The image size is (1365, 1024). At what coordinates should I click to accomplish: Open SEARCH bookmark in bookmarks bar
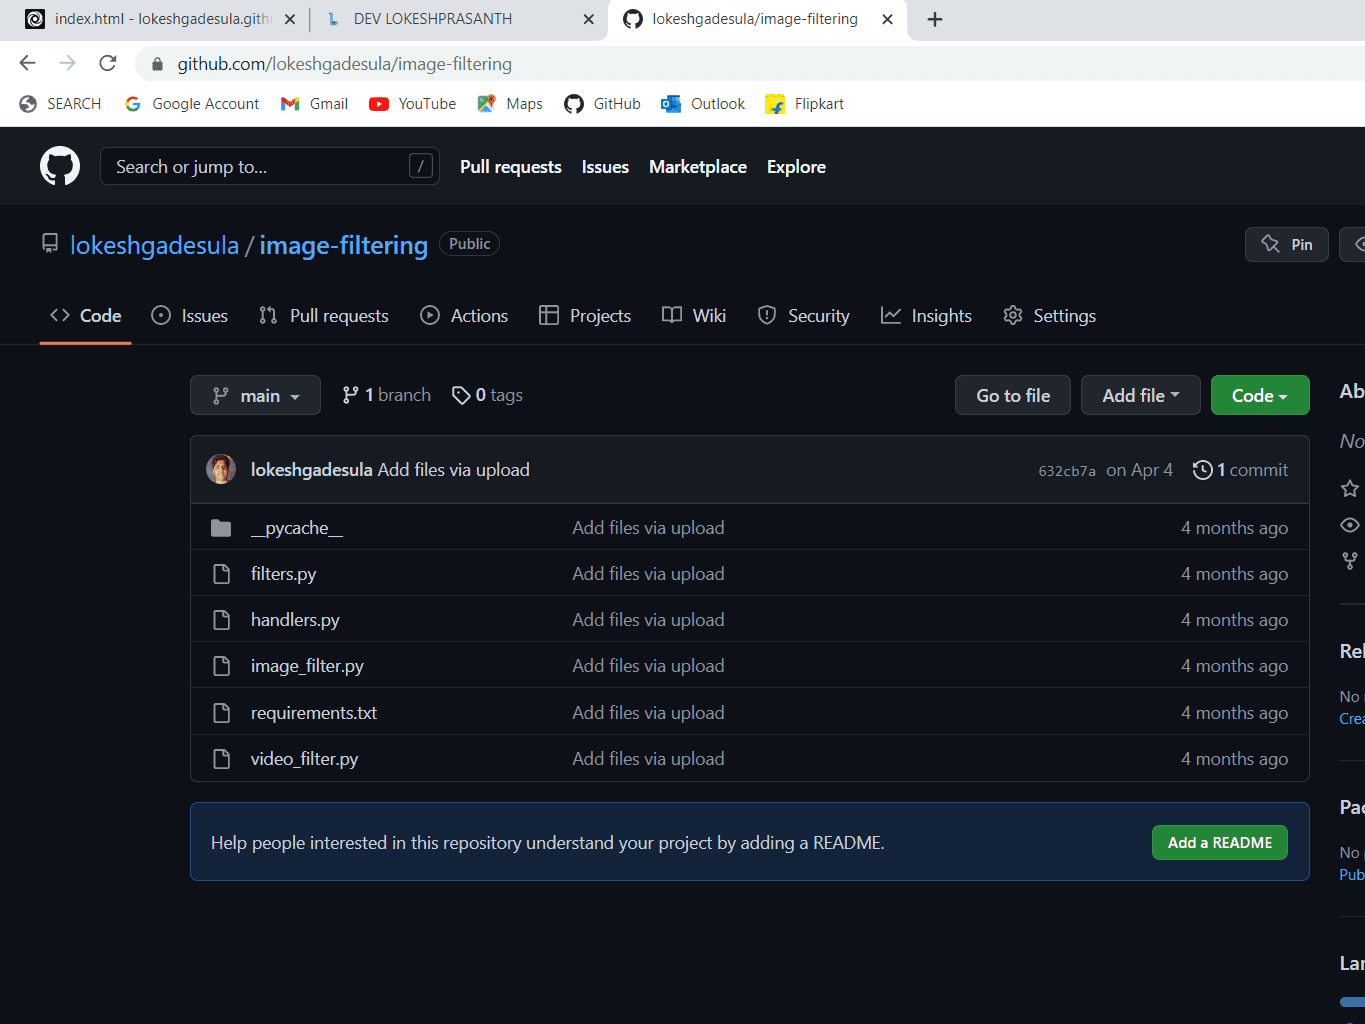(60, 104)
